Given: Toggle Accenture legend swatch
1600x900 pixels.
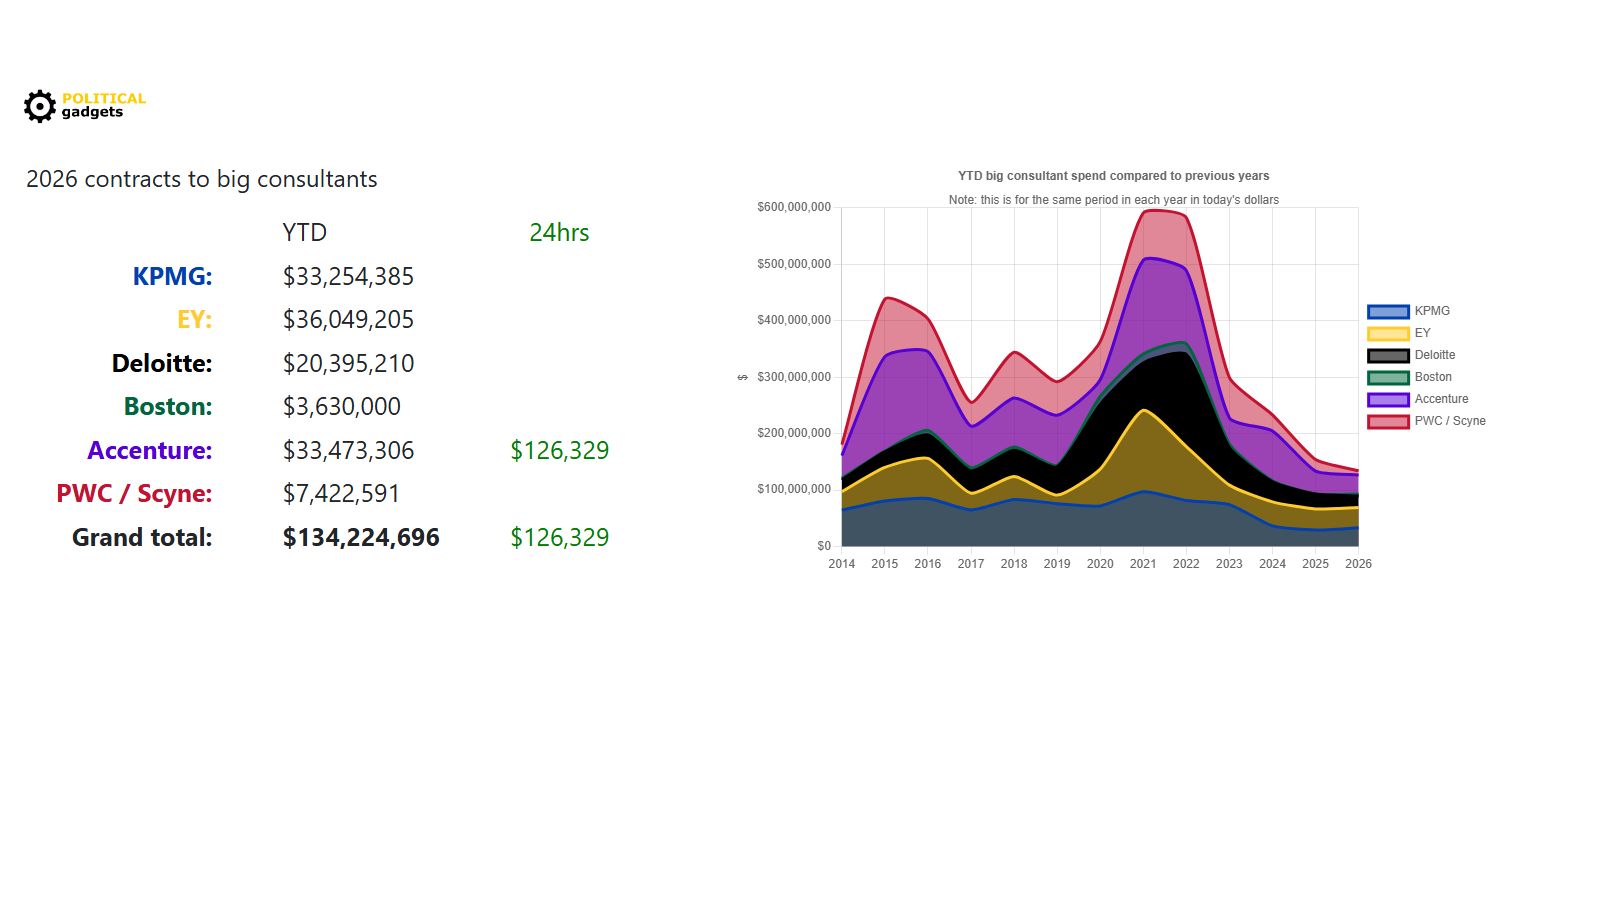Looking at the screenshot, I should [1388, 399].
